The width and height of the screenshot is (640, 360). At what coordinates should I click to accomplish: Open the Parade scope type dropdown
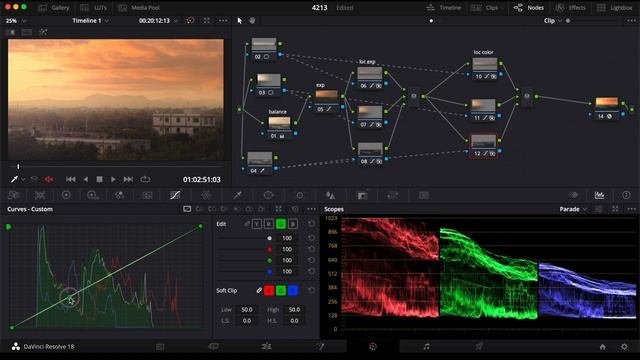pyautogui.click(x=573, y=209)
